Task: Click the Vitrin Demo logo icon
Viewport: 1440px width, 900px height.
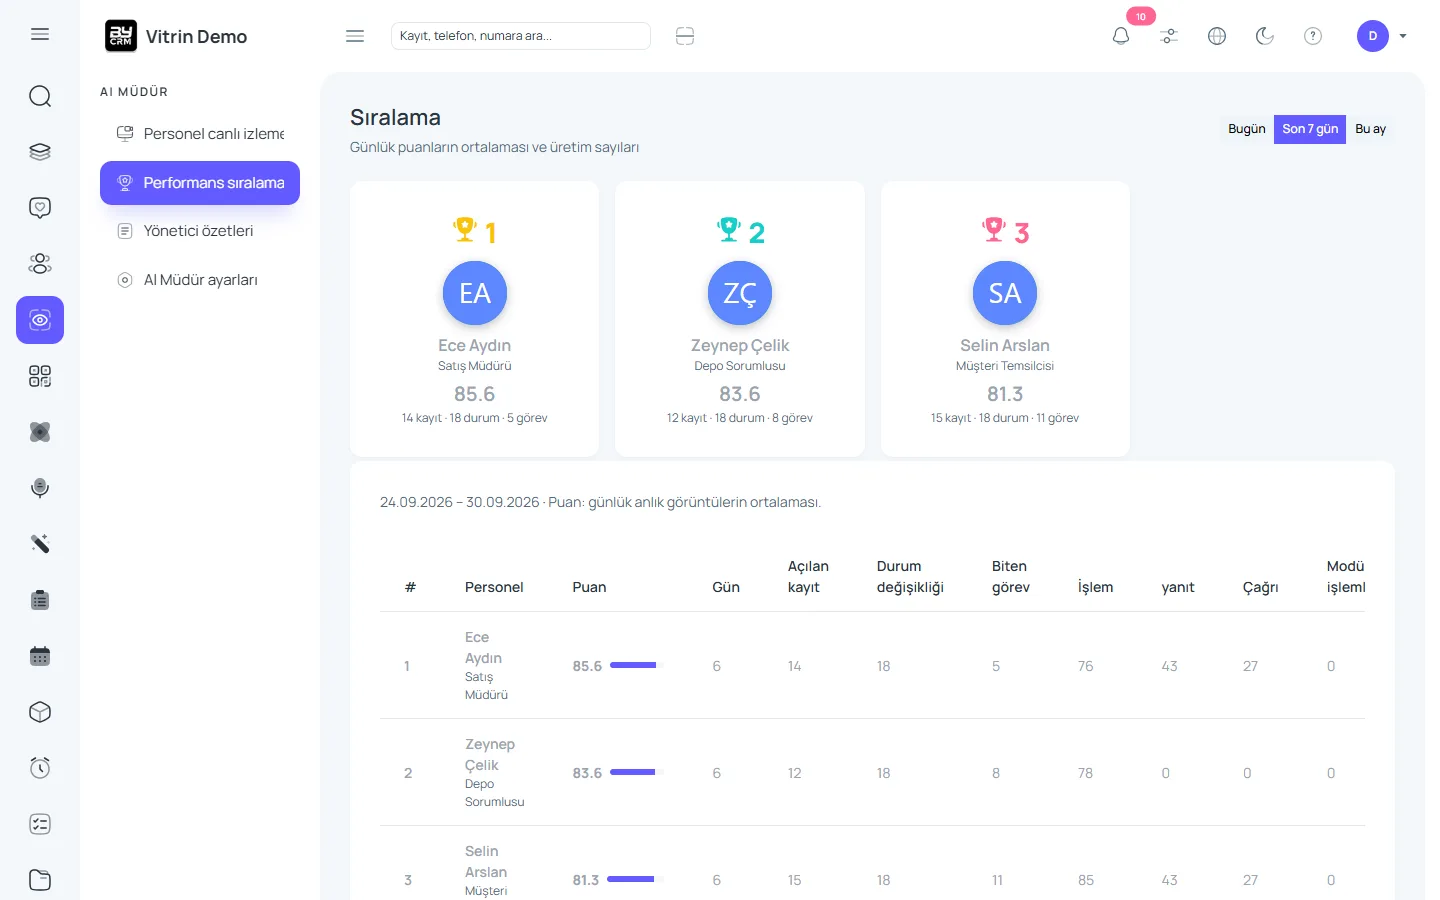Action: 121,36
